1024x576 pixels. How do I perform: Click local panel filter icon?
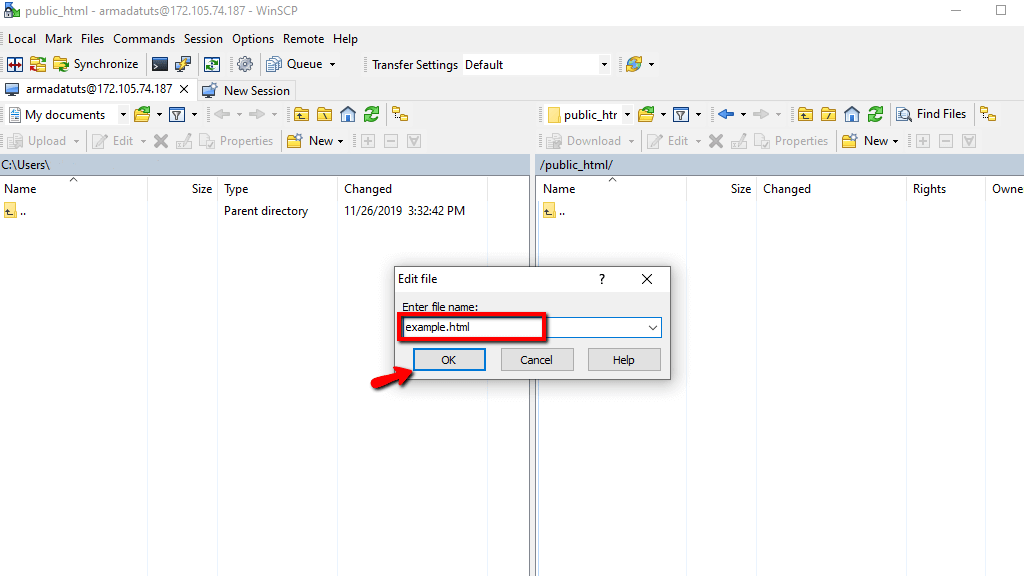click(x=177, y=115)
